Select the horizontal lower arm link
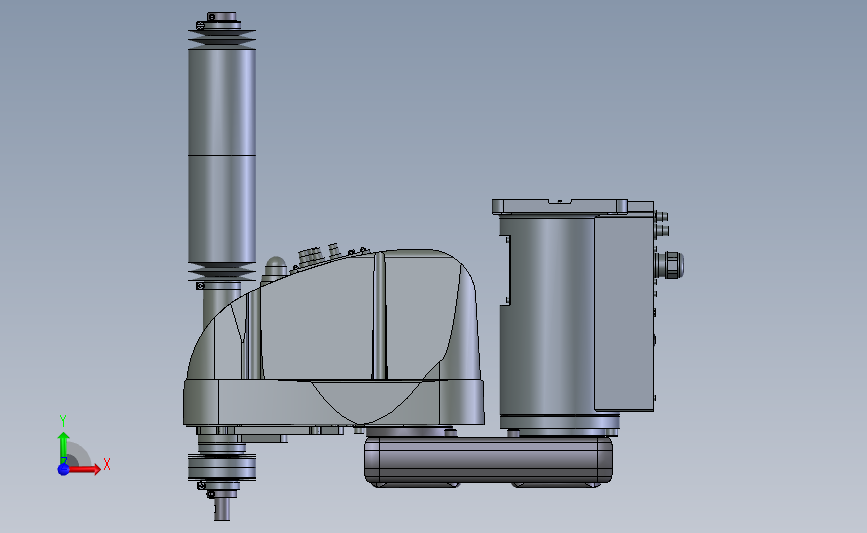The height and width of the screenshot is (533, 867). point(488,461)
